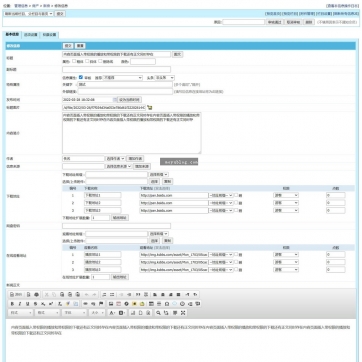Image resolution: width=362 pixels, height=362 pixels.
Task: Click in the subtitle input field
Action: click(116, 69)
